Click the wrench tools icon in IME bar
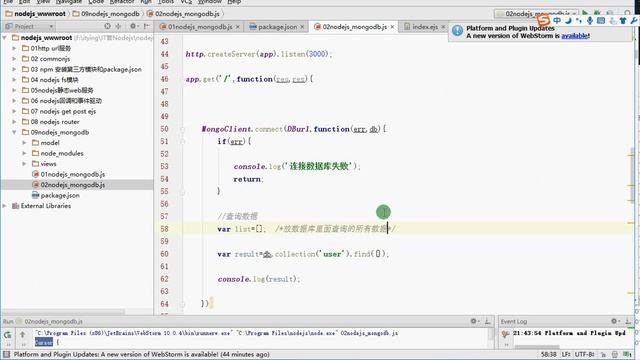 click(633, 20)
